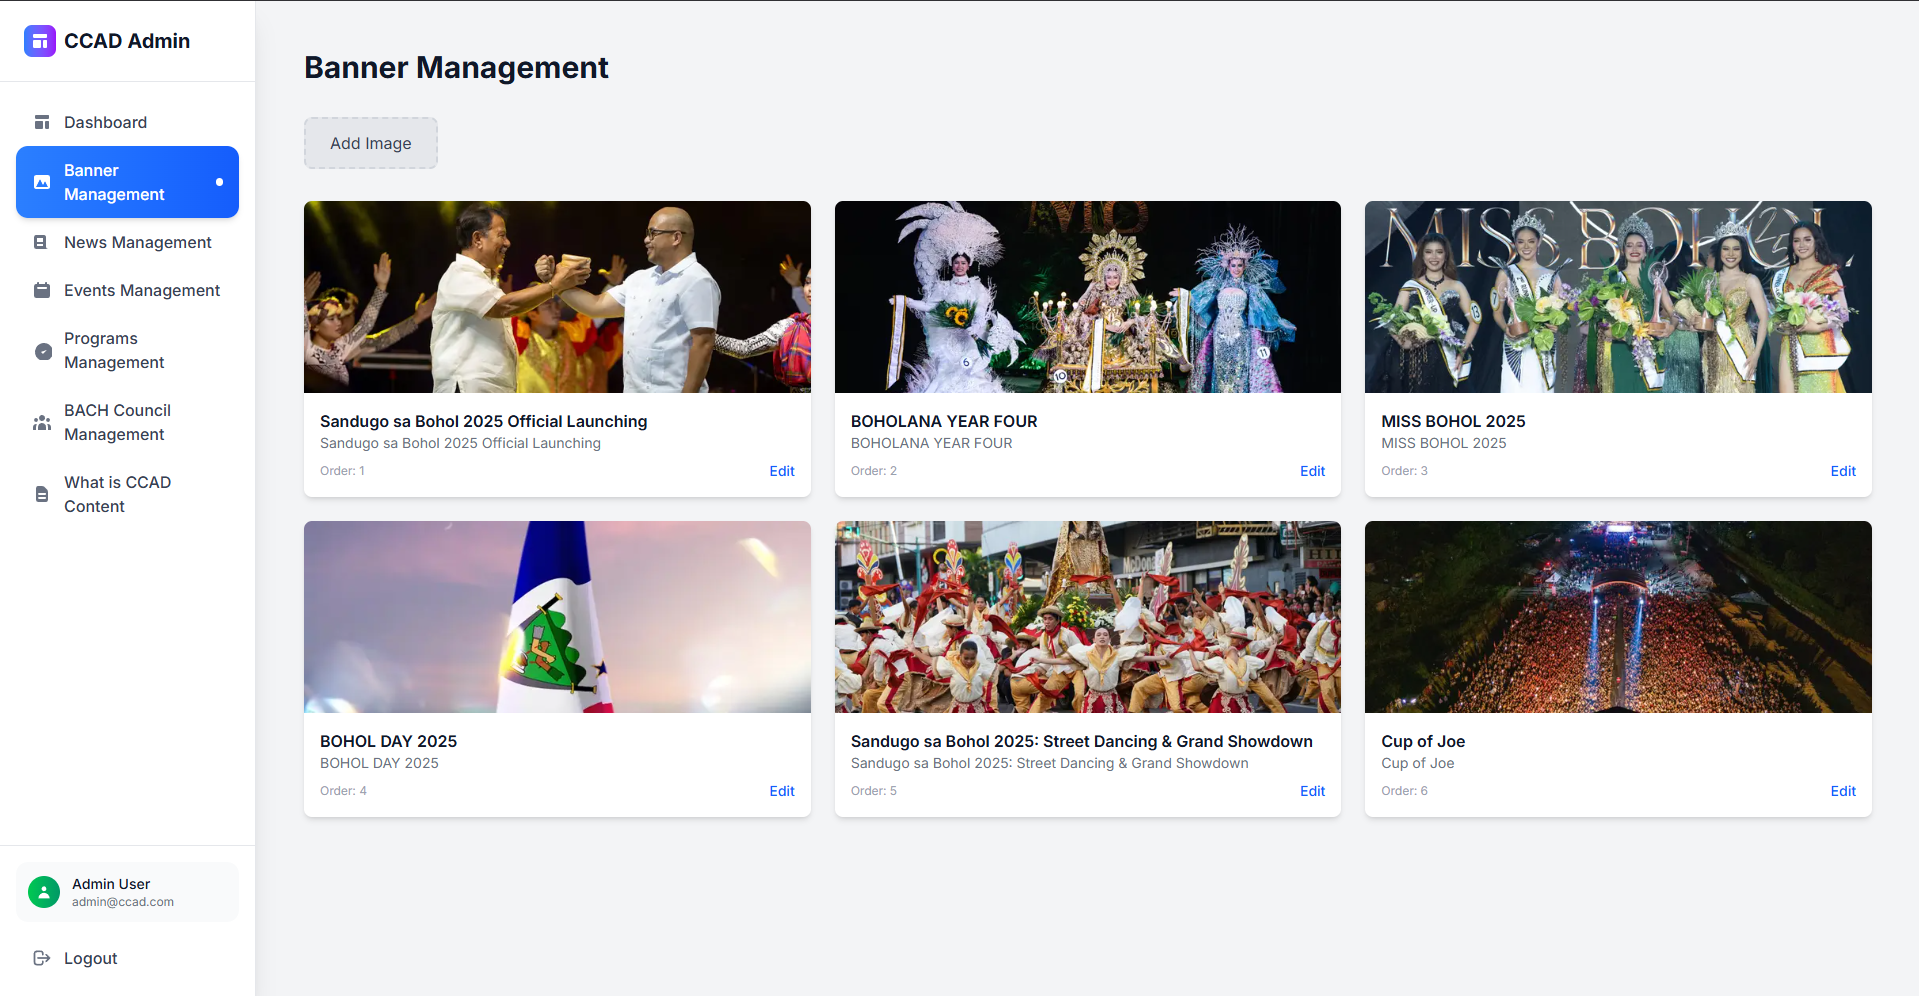Click the What is CCAD document icon
The height and width of the screenshot is (996, 1919).
point(42,494)
